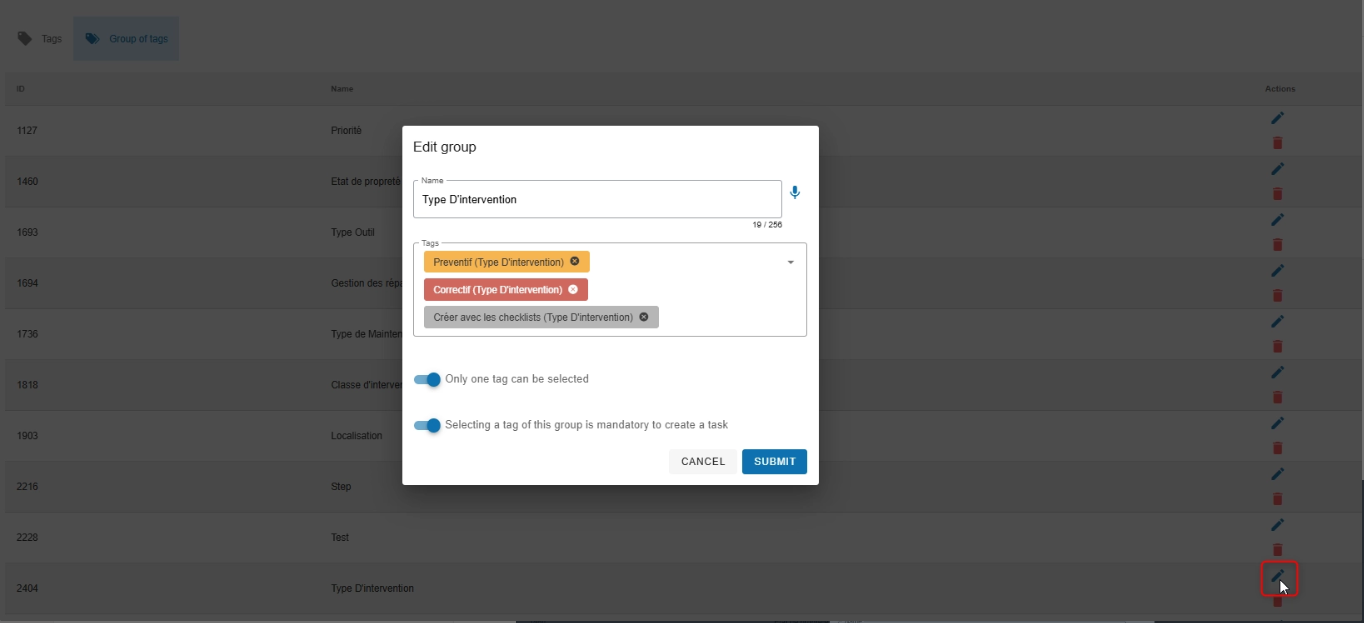This screenshot has width=1364, height=623.
Task: Remove the Preventif tag chip
Action: (x=574, y=261)
